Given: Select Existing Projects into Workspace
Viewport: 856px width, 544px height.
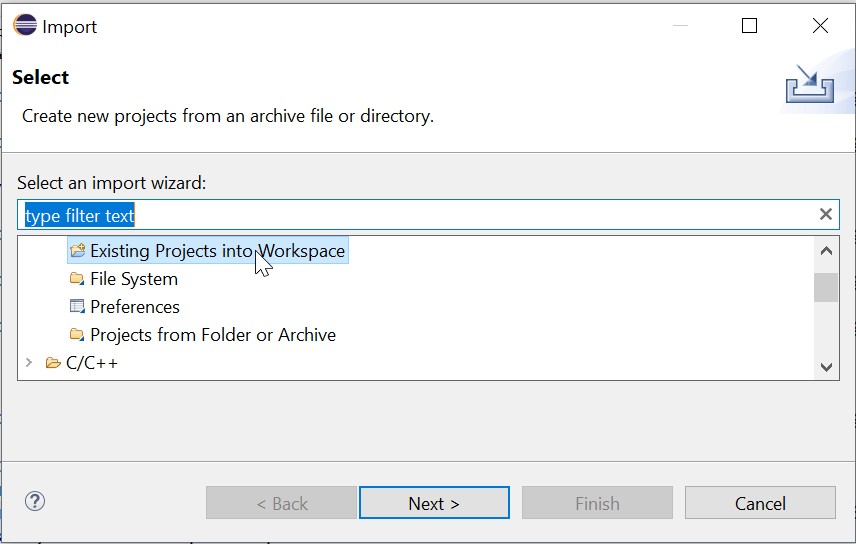Looking at the screenshot, I should pos(217,251).
